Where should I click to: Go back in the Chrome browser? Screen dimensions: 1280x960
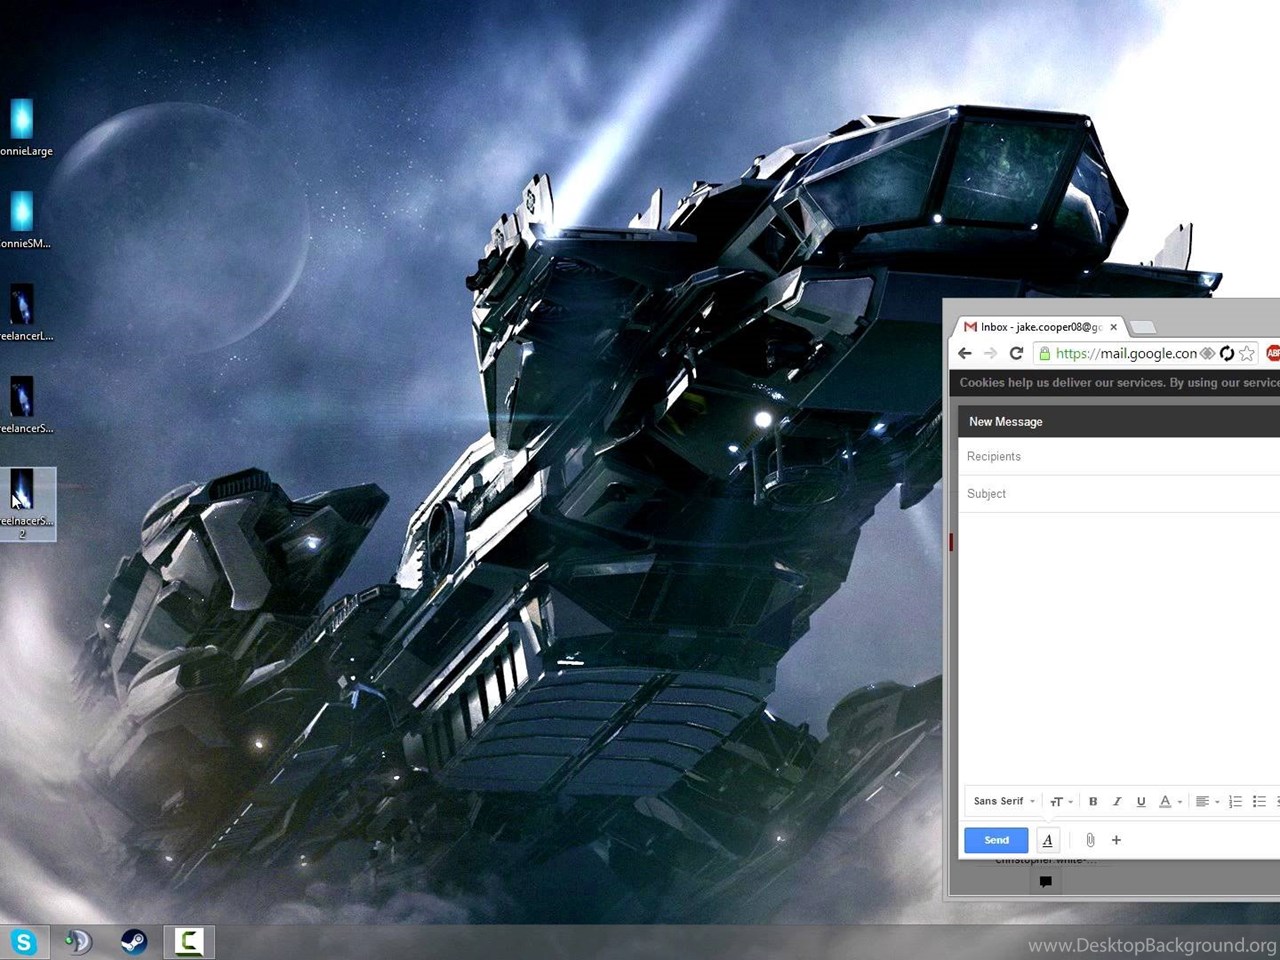(x=964, y=353)
